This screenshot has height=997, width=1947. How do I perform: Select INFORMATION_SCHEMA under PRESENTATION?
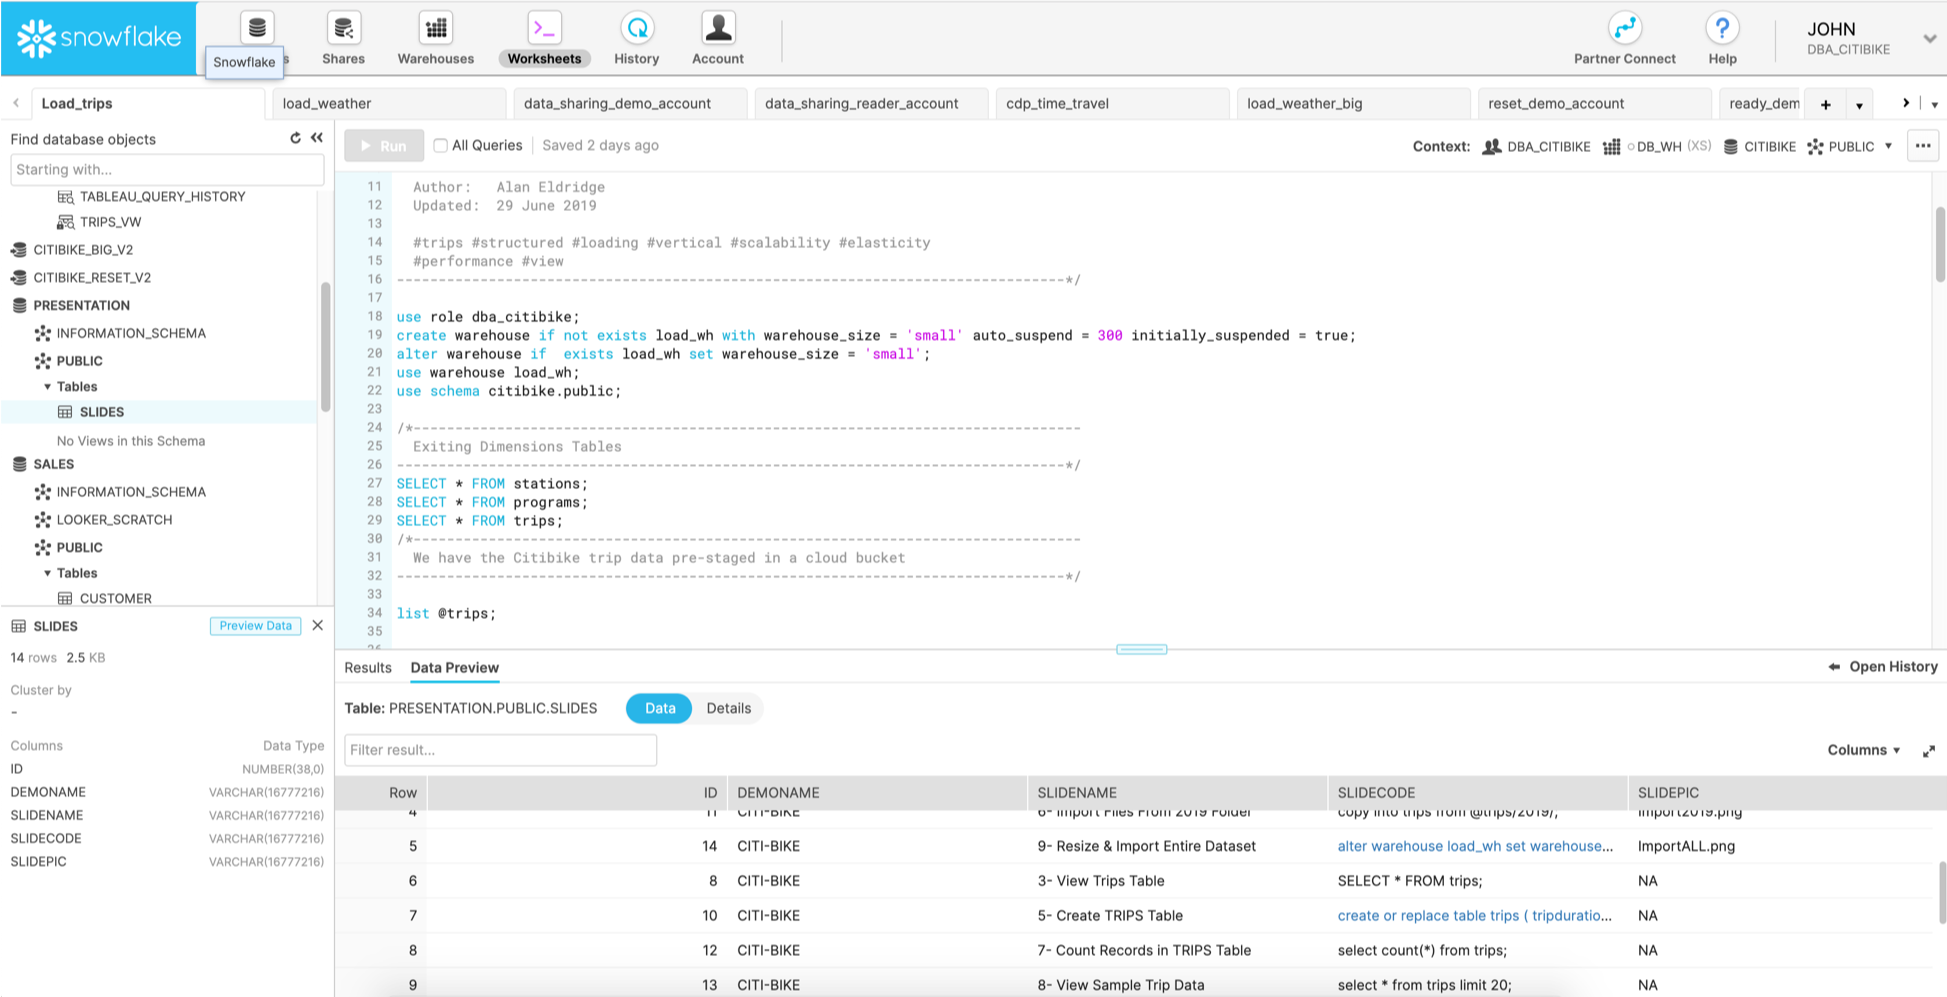[x=131, y=333]
